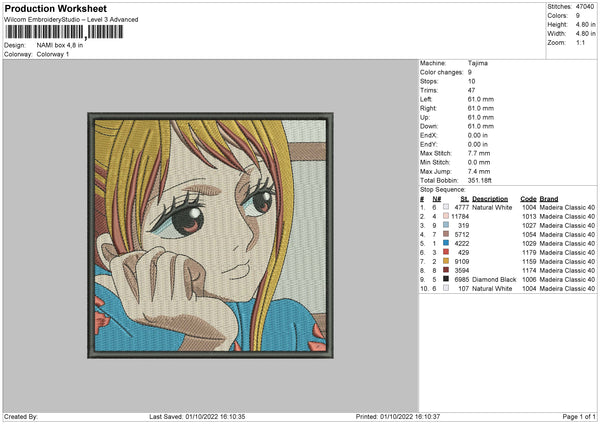
Task: Click the Last Saved timestamp in footer
Action: (x=196, y=416)
